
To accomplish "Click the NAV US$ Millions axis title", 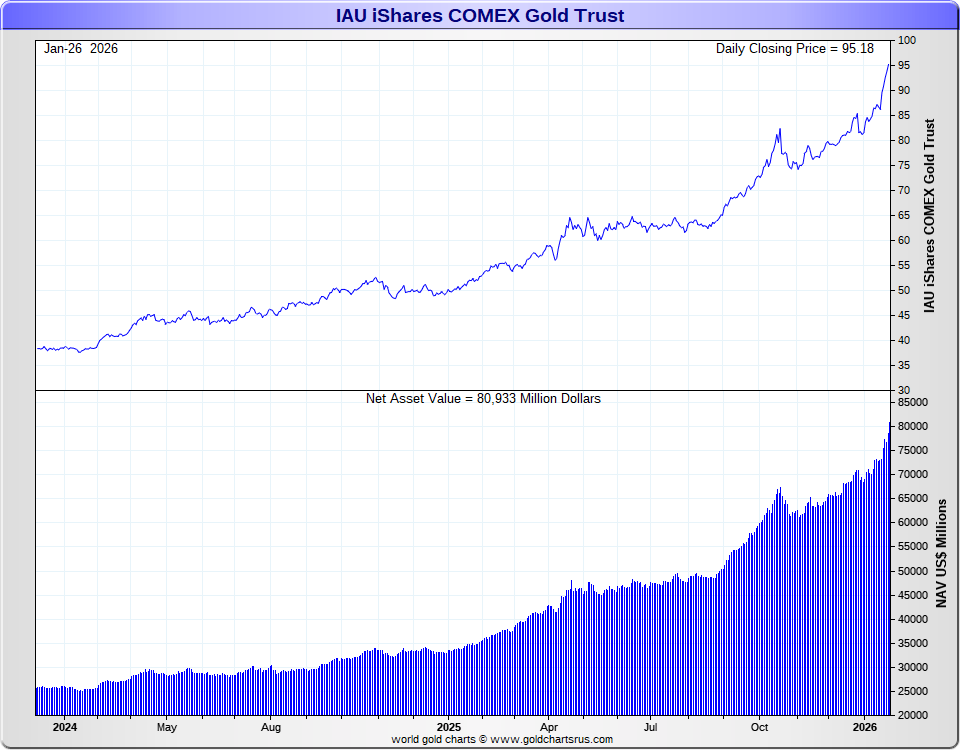I will point(942,553).
